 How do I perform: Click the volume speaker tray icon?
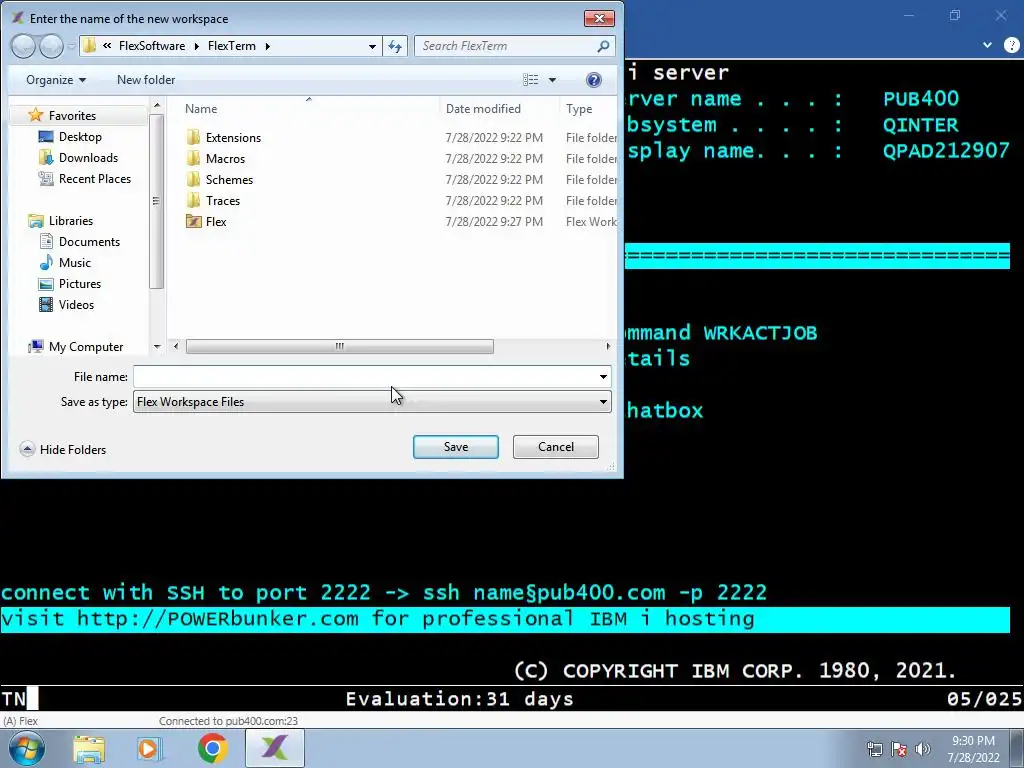[923, 749]
